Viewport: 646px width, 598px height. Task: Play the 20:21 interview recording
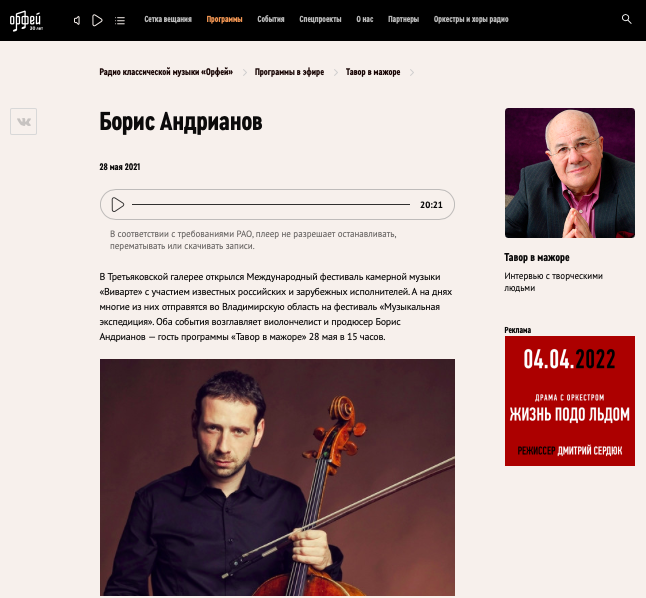[x=117, y=204]
